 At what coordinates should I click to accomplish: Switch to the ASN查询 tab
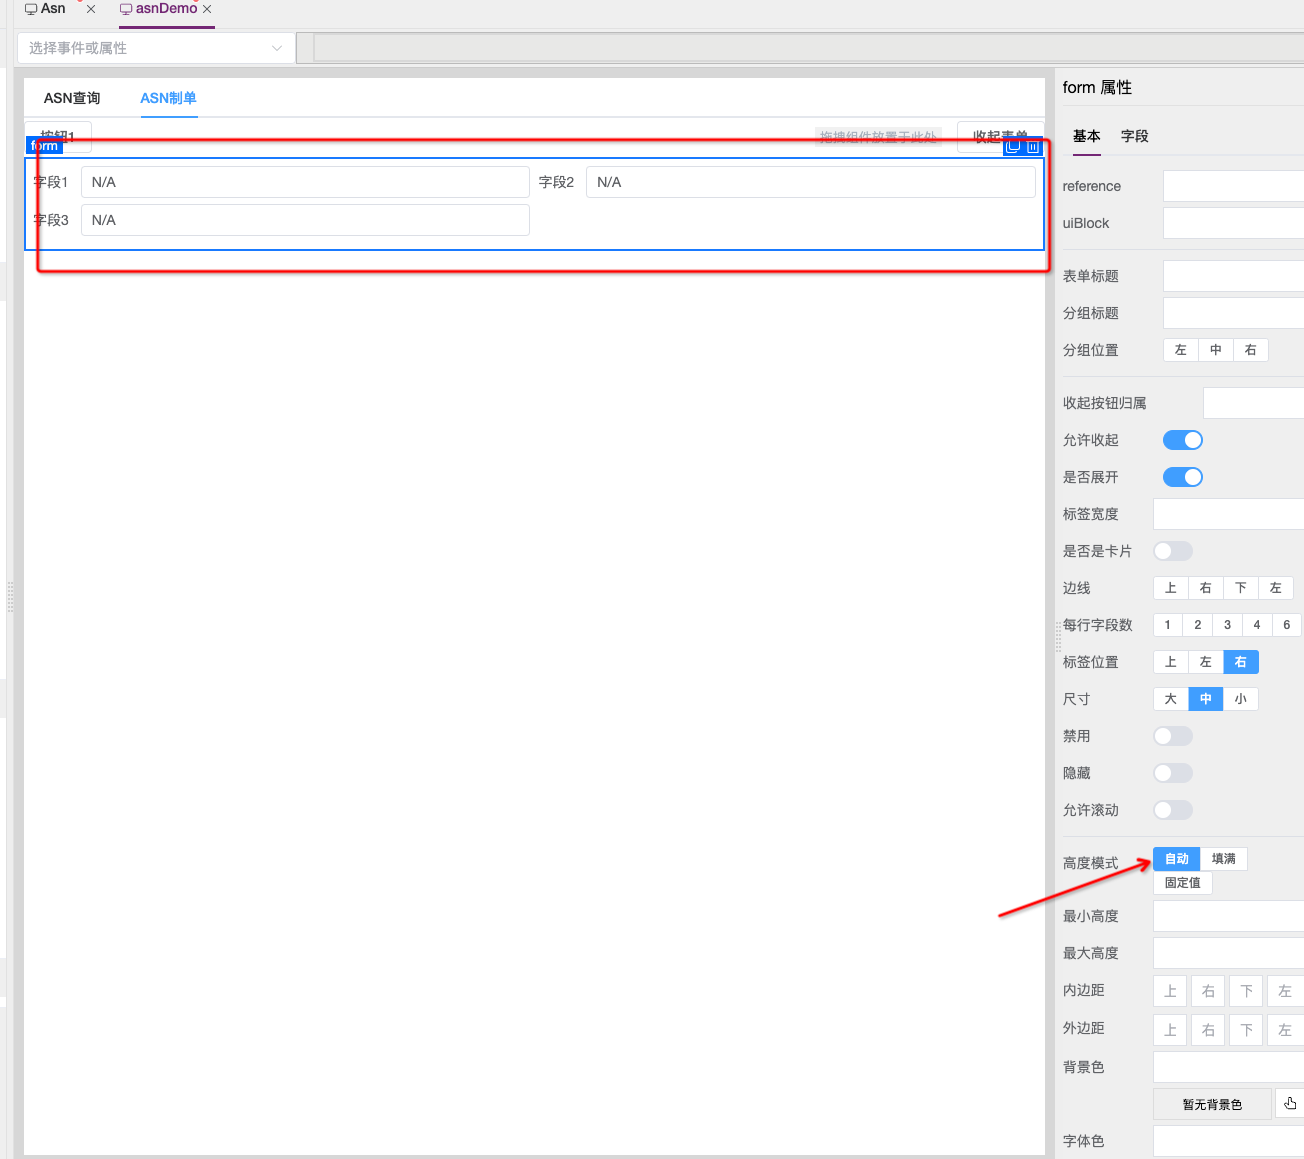pyautogui.click(x=72, y=98)
